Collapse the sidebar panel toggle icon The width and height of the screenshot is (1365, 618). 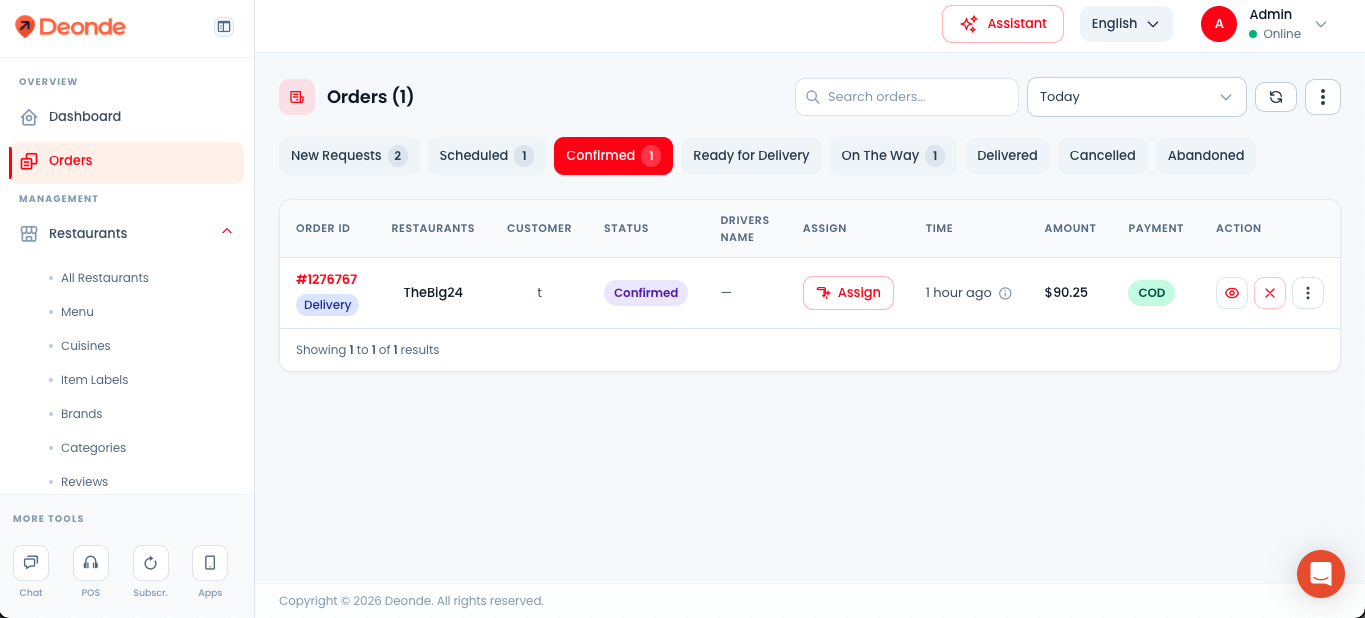224,27
